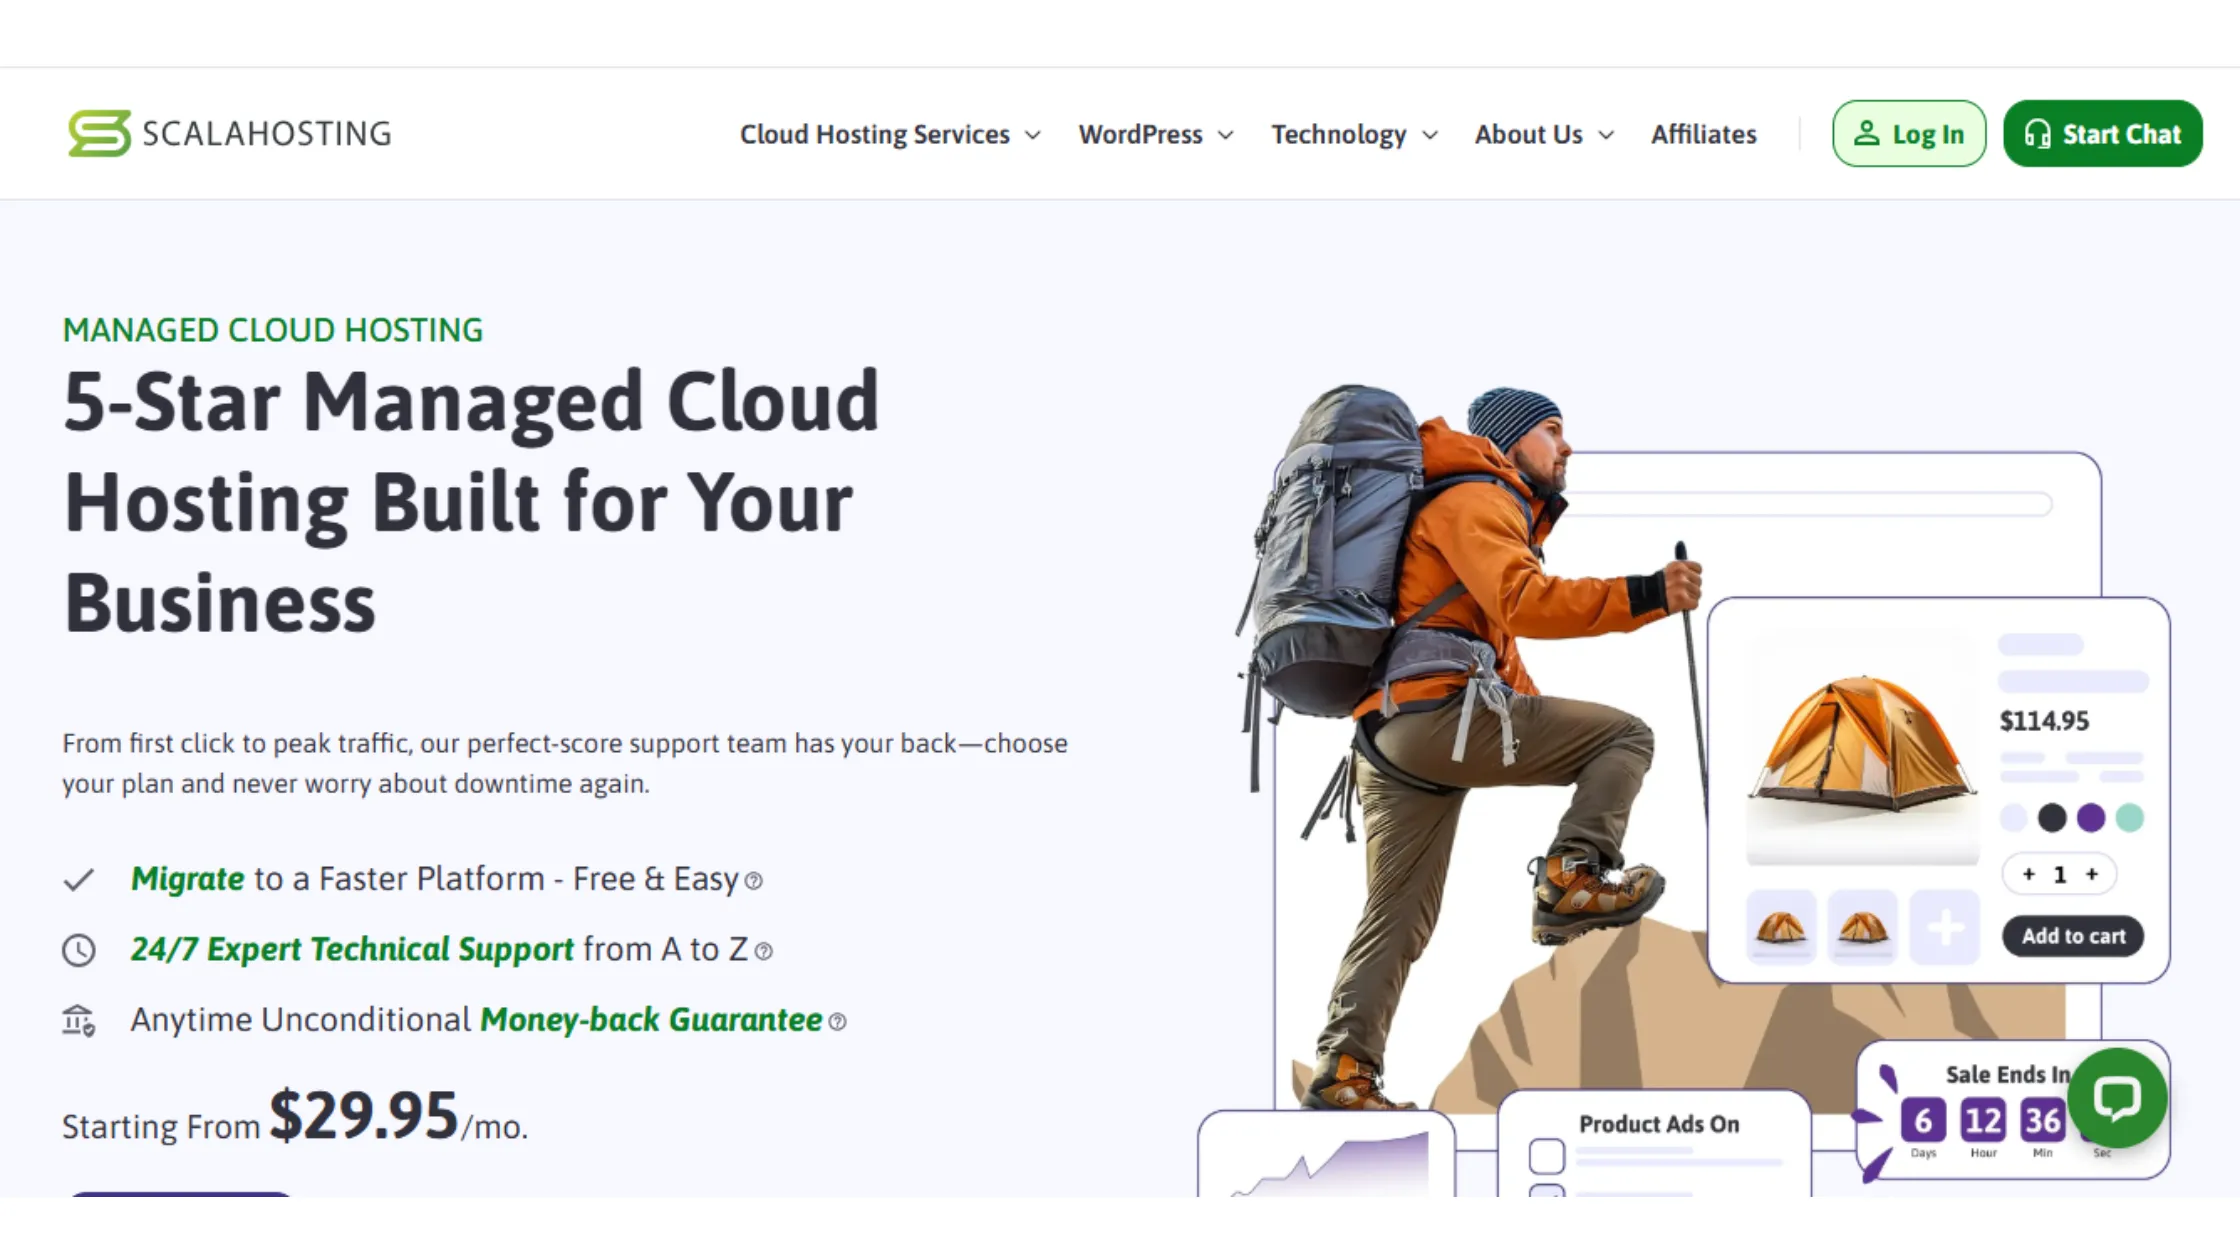Screen dimensions: 2240x1260
Task: Expand the About Us dropdown chevron
Action: [1606, 135]
